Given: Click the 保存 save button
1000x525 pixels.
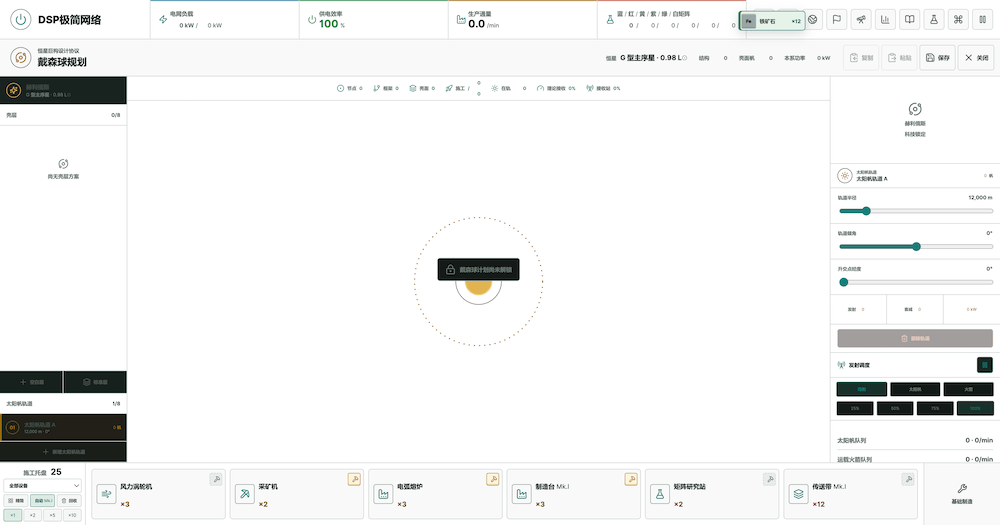Looking at the screenshot, I should click(x=938, y=57).
